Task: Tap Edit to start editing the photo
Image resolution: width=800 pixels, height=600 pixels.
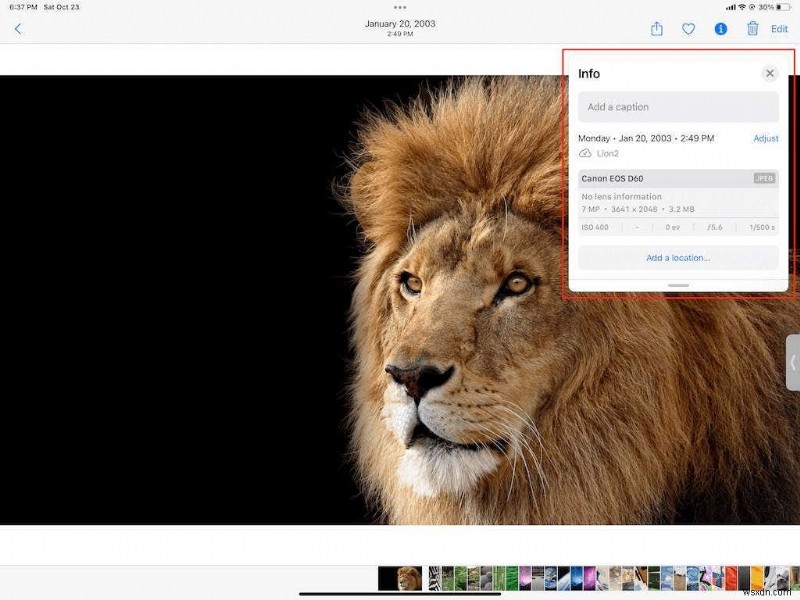Action: tap(779, 29)
